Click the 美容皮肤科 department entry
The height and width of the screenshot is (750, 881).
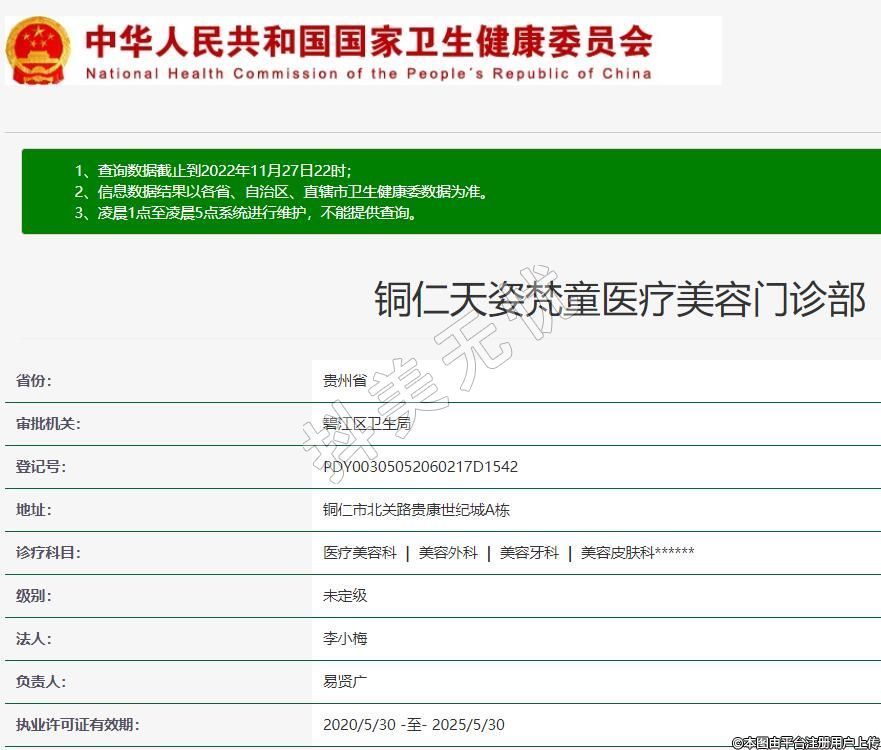pyautogui.click(x=617, y=553)
